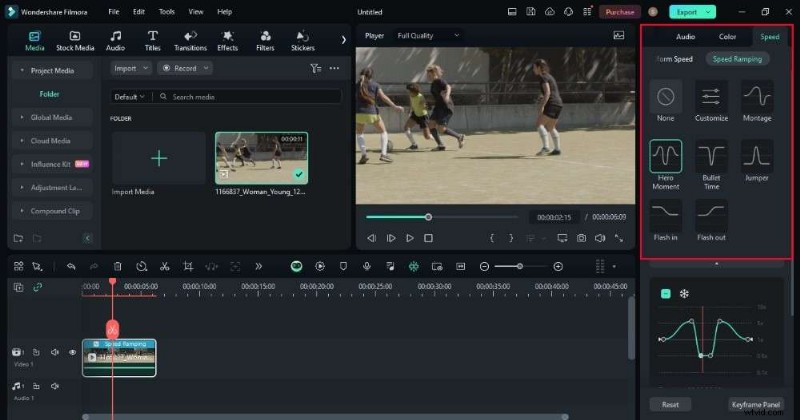800x420 pixels.
Task: Click the Search media field
Action: tap(249, 97)
